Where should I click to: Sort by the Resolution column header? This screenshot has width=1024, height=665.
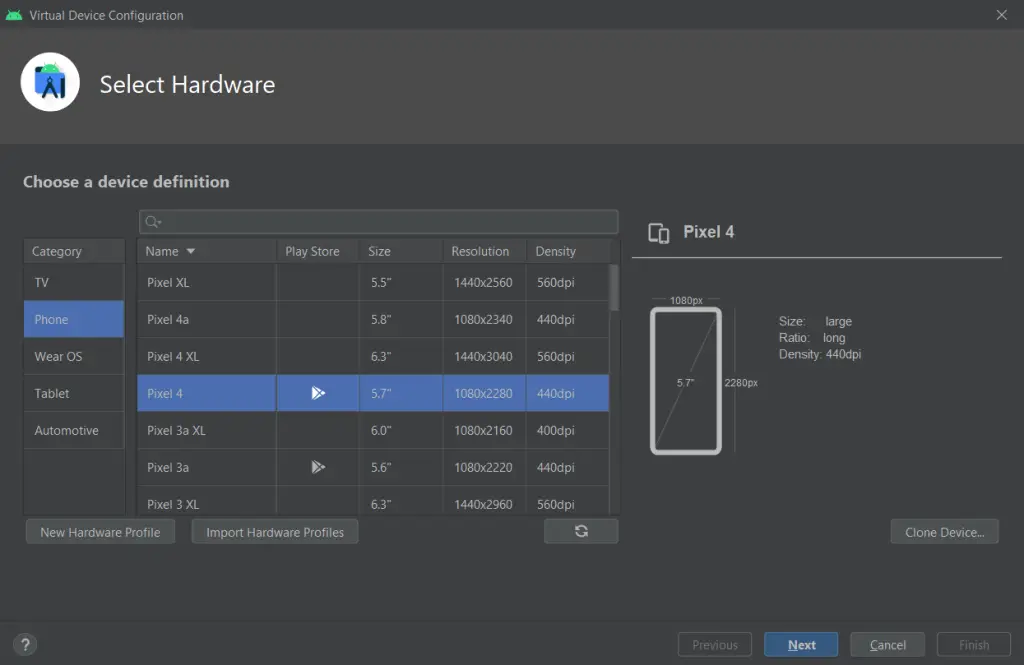485,251
